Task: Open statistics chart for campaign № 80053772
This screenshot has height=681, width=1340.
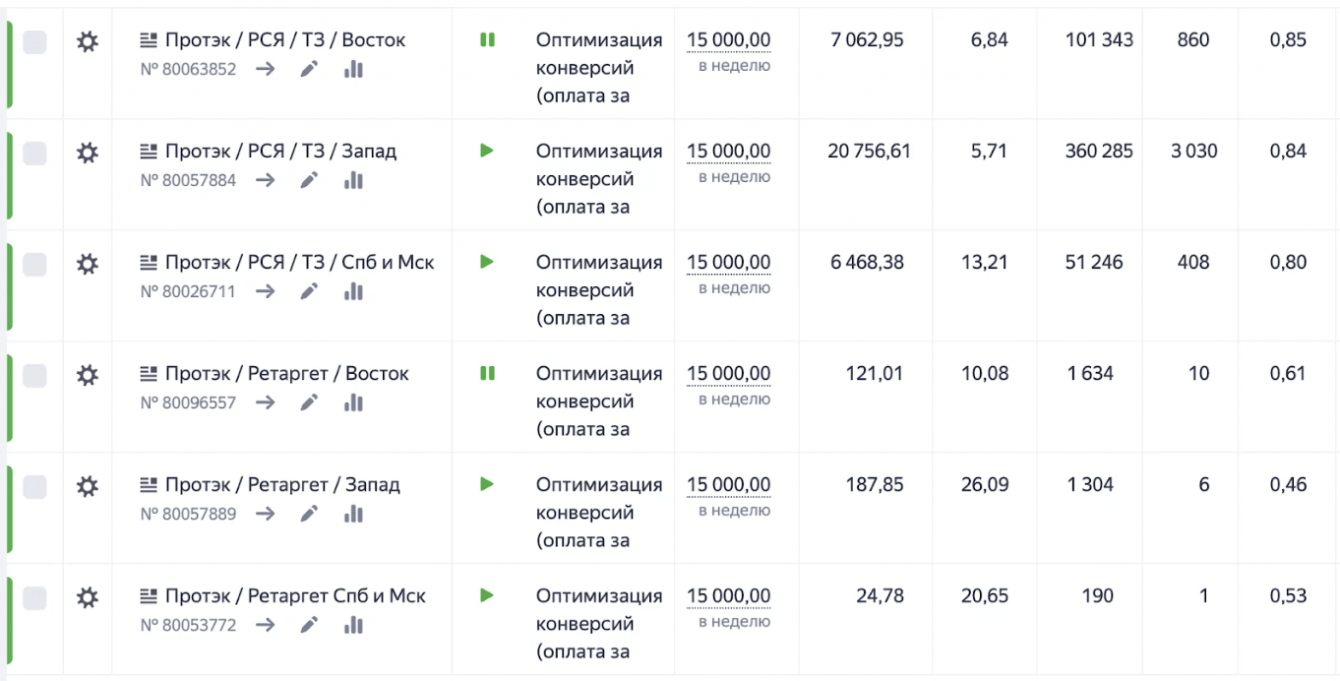Action: coord(353,625)
